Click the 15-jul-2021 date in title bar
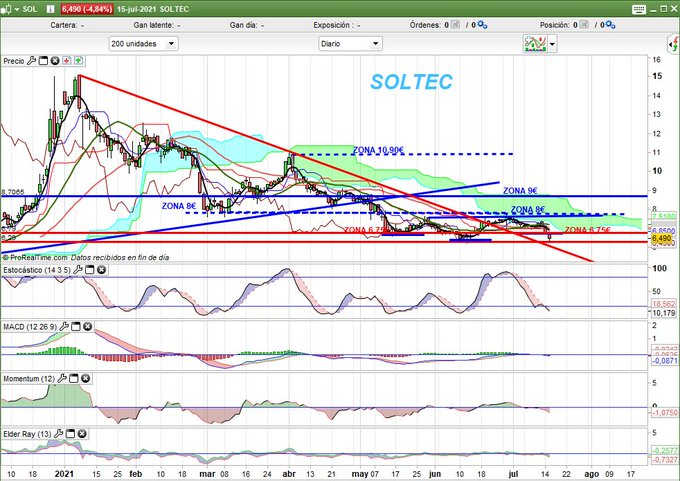 [136, 9]
